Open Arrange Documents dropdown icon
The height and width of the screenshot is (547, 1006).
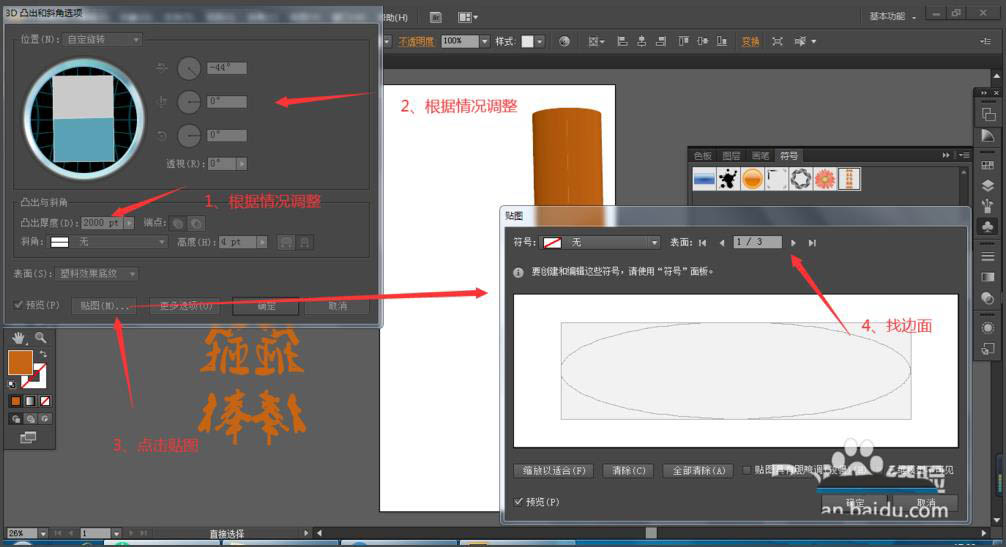pos(467,17)
